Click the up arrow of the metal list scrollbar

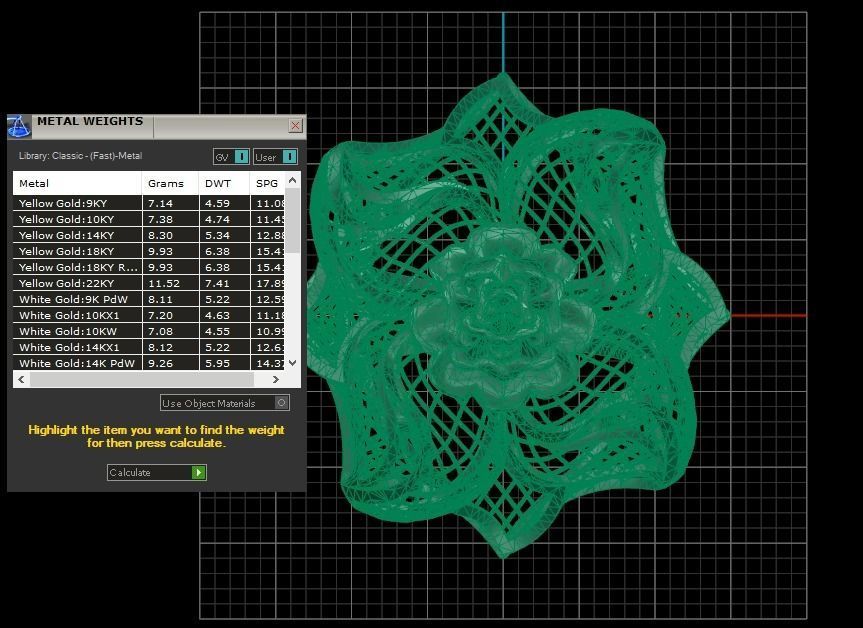(x=292, y=181)
